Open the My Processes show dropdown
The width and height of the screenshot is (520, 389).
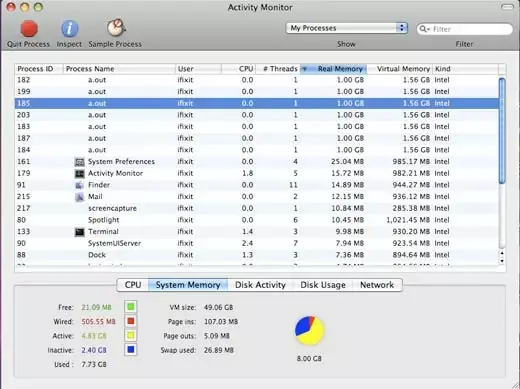[347, 28]
